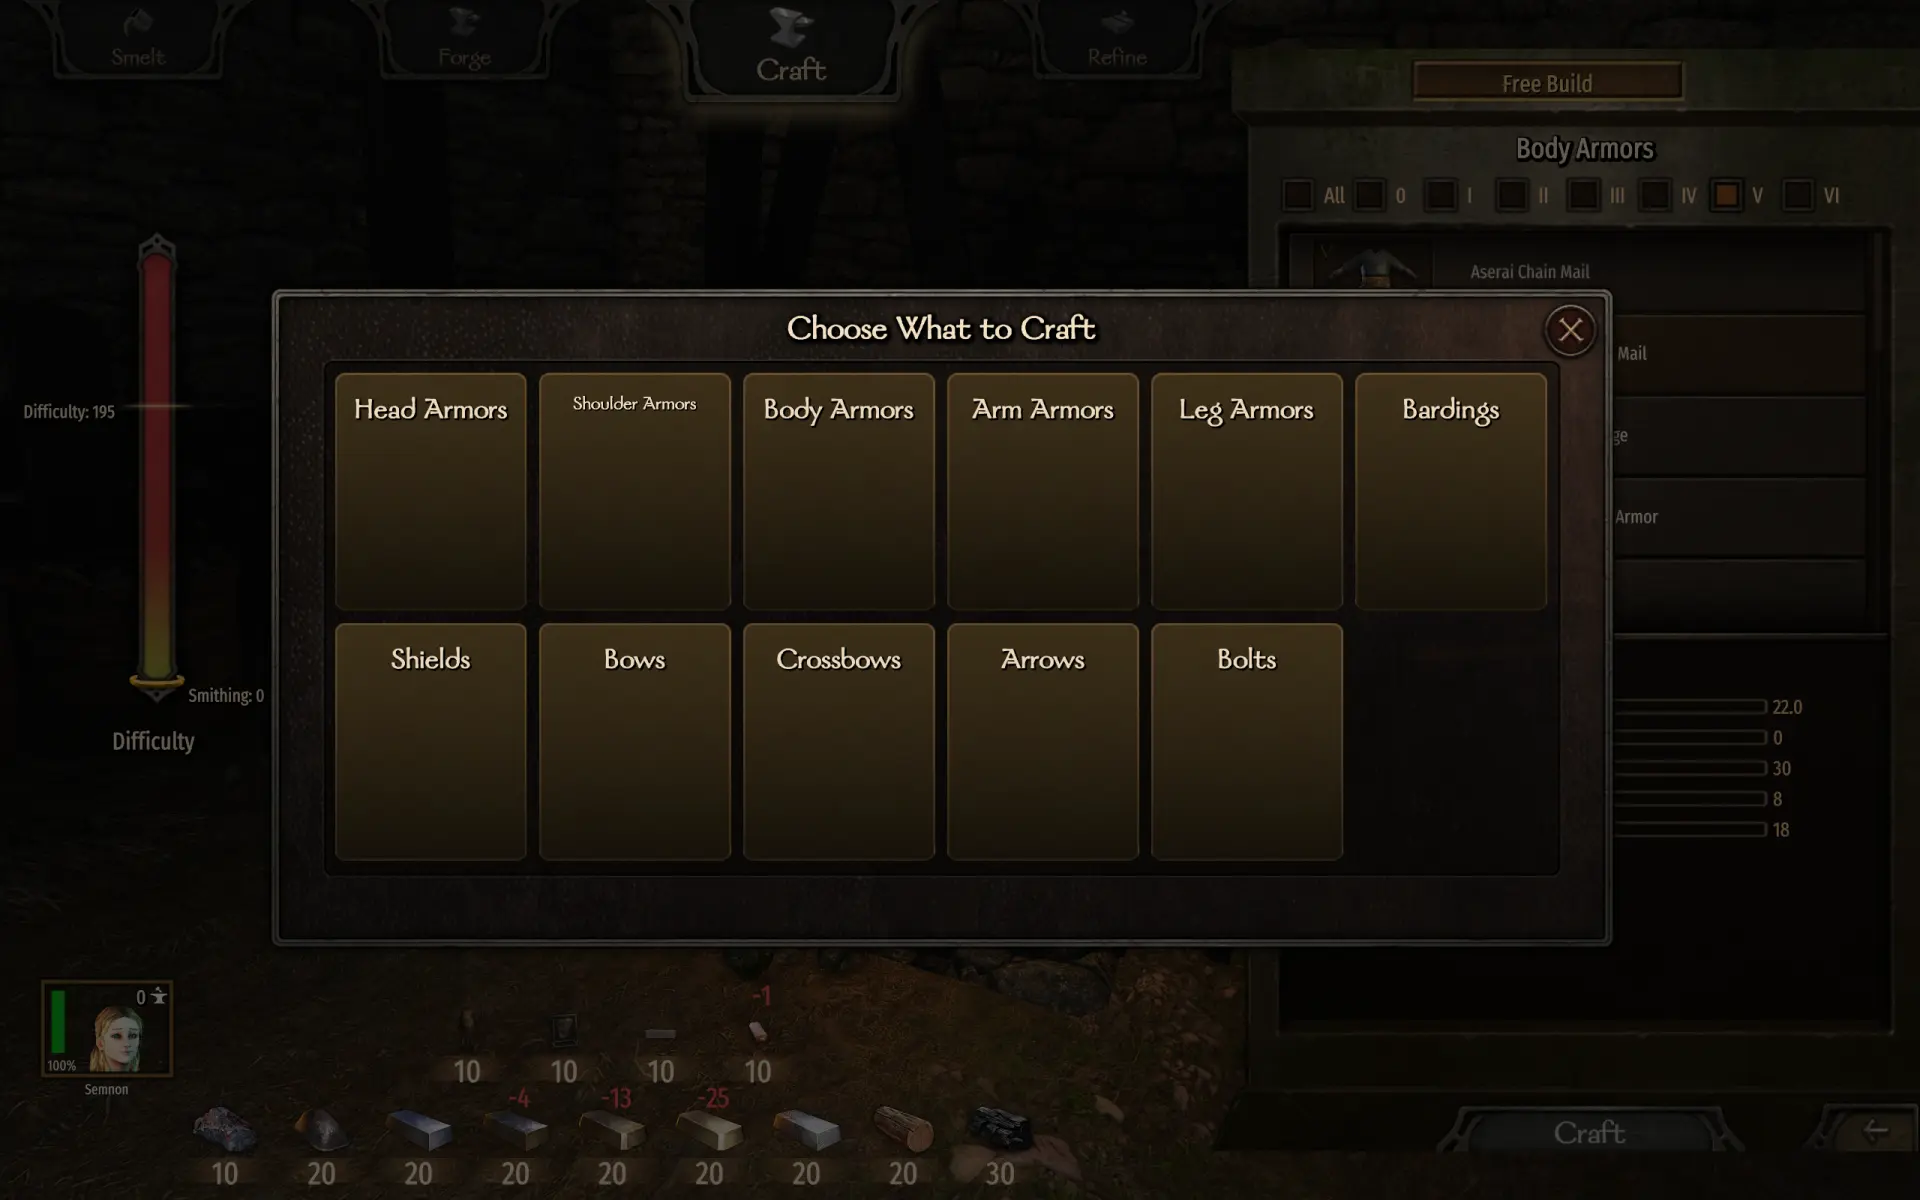Viewport: 1920px width, 1200px height.
Task: Select the Crossbows crafting category
Action: (x=838, y=741)
